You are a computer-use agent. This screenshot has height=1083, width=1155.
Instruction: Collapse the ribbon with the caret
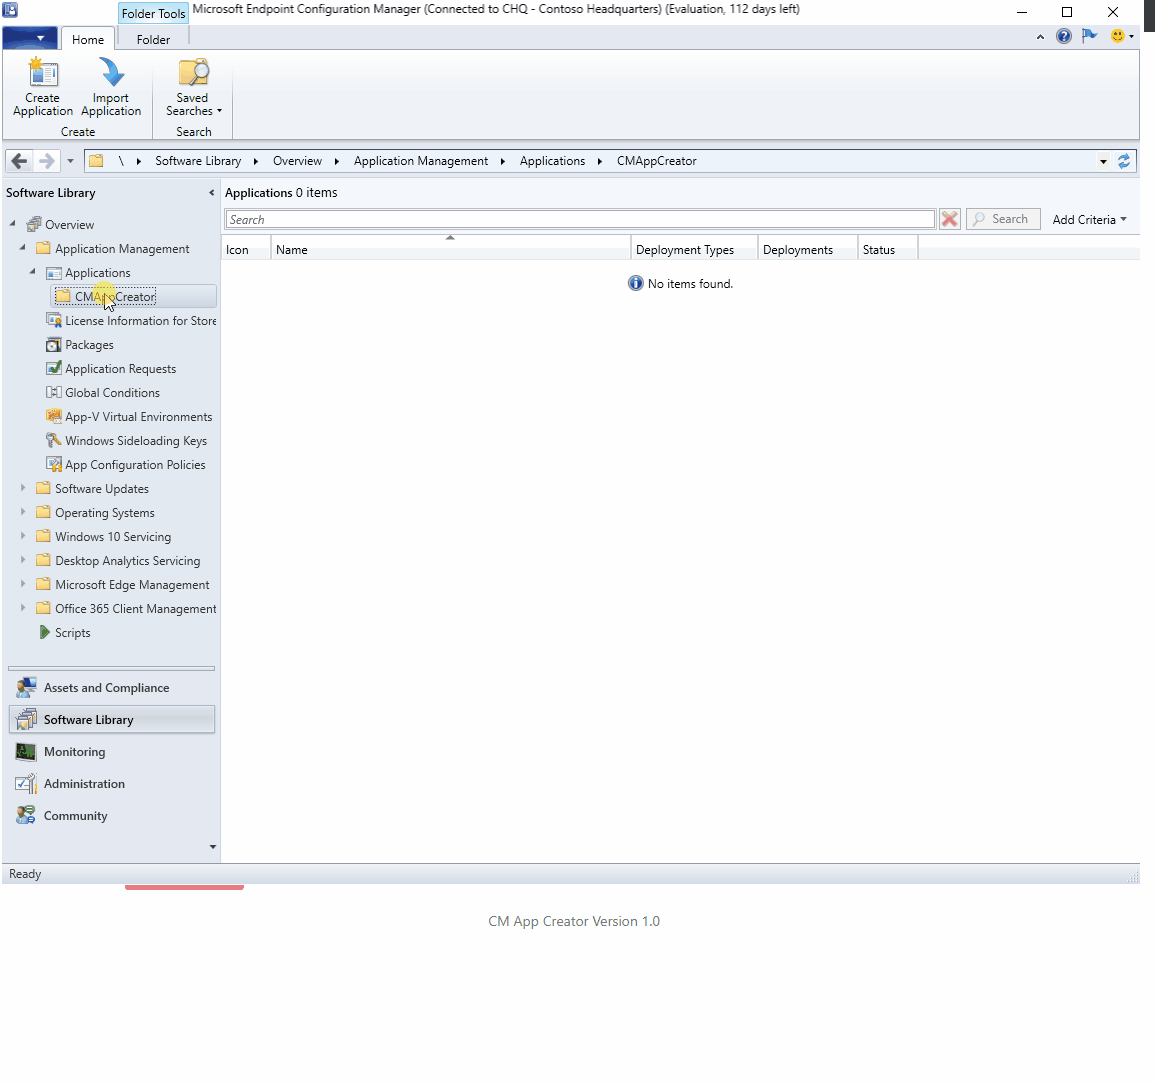pos(1040,37)
